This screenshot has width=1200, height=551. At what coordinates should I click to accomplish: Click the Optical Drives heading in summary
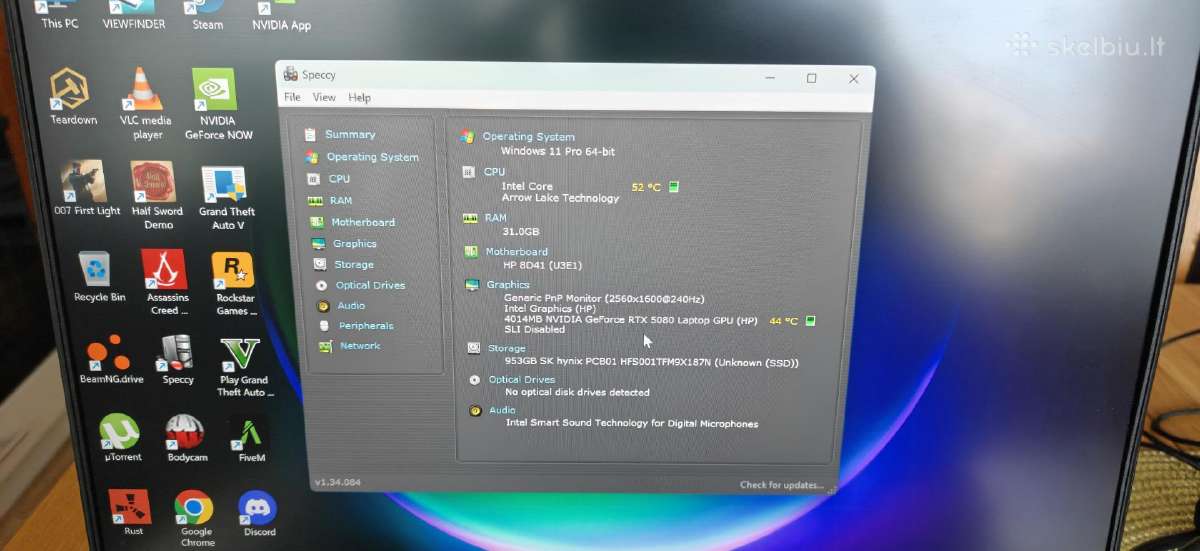[x=522, y=380]
